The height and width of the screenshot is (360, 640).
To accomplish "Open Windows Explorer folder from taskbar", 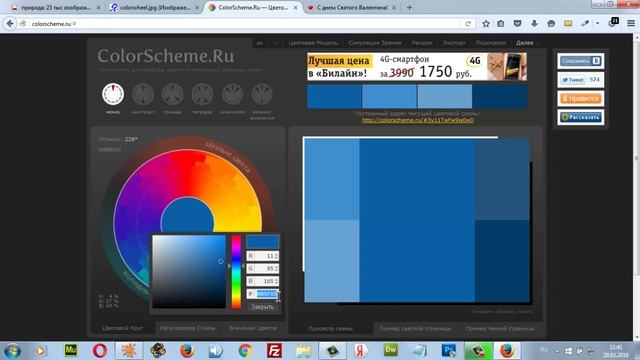I will coord(303,351).
